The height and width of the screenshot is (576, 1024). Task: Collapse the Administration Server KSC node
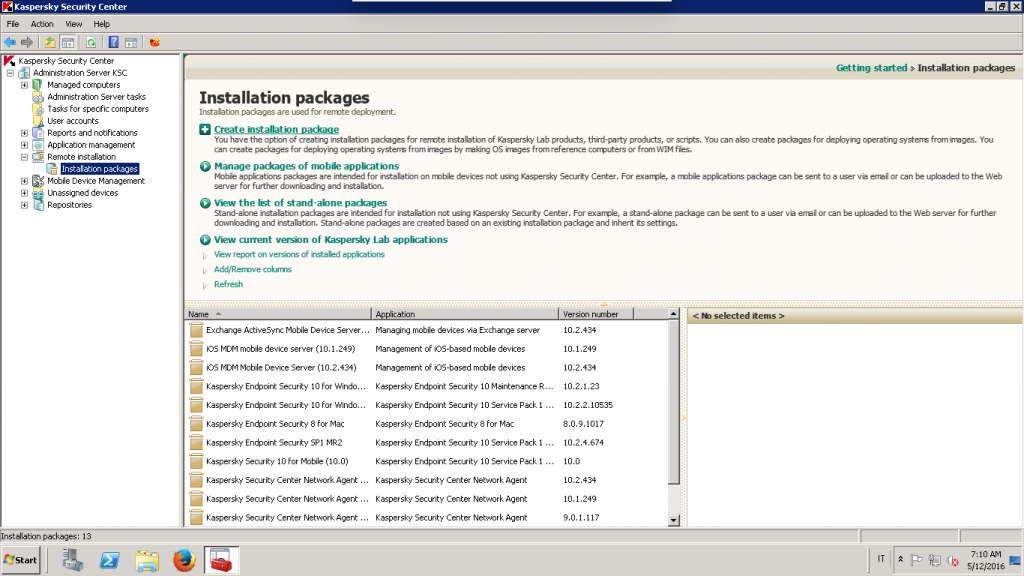[10, 73]
